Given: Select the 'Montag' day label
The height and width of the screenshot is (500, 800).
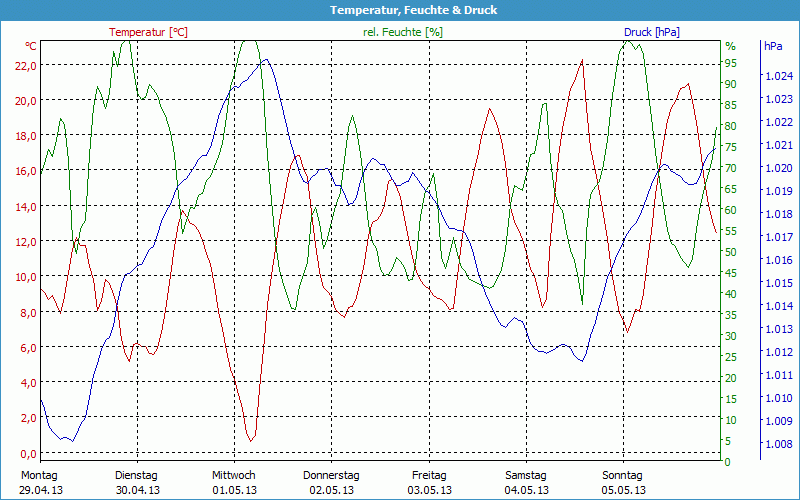Looking at the screenshot, I should (39, 476).
